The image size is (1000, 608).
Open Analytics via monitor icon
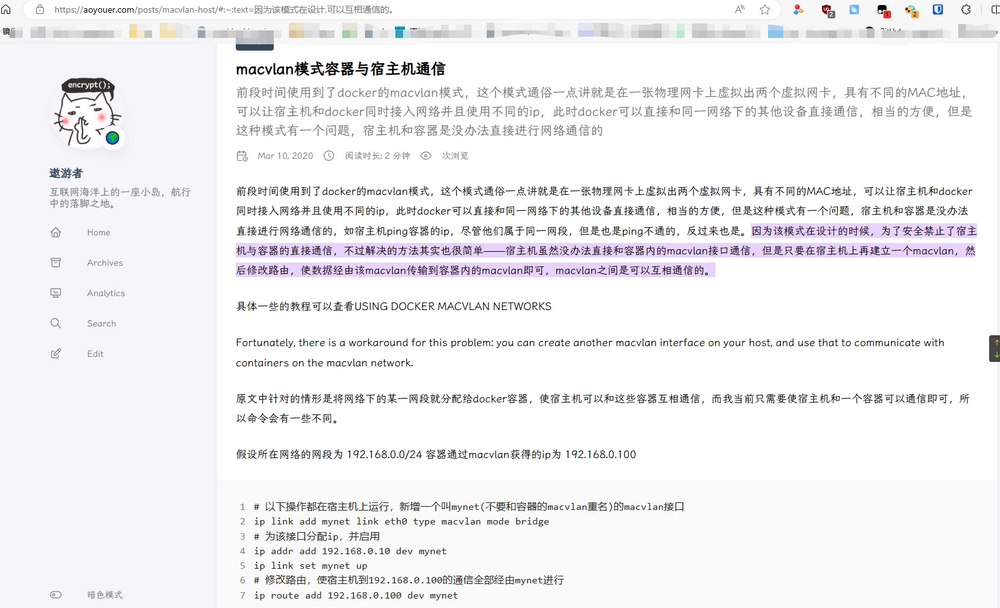pyautogui.click(x=55, y=293)
